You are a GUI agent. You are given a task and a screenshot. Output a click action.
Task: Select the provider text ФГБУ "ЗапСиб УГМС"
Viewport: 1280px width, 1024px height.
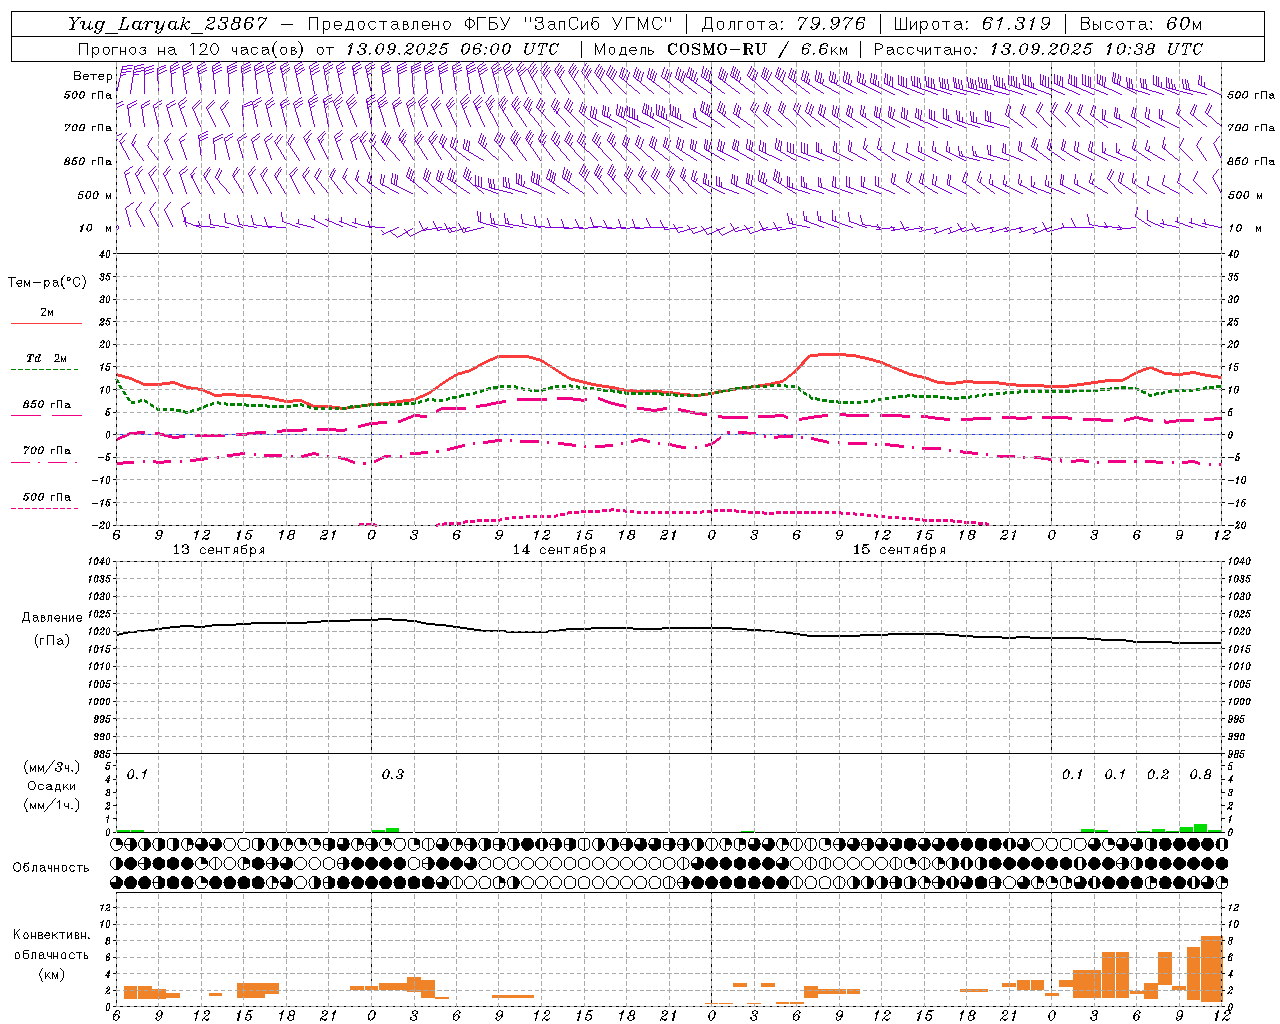[569, 24]
